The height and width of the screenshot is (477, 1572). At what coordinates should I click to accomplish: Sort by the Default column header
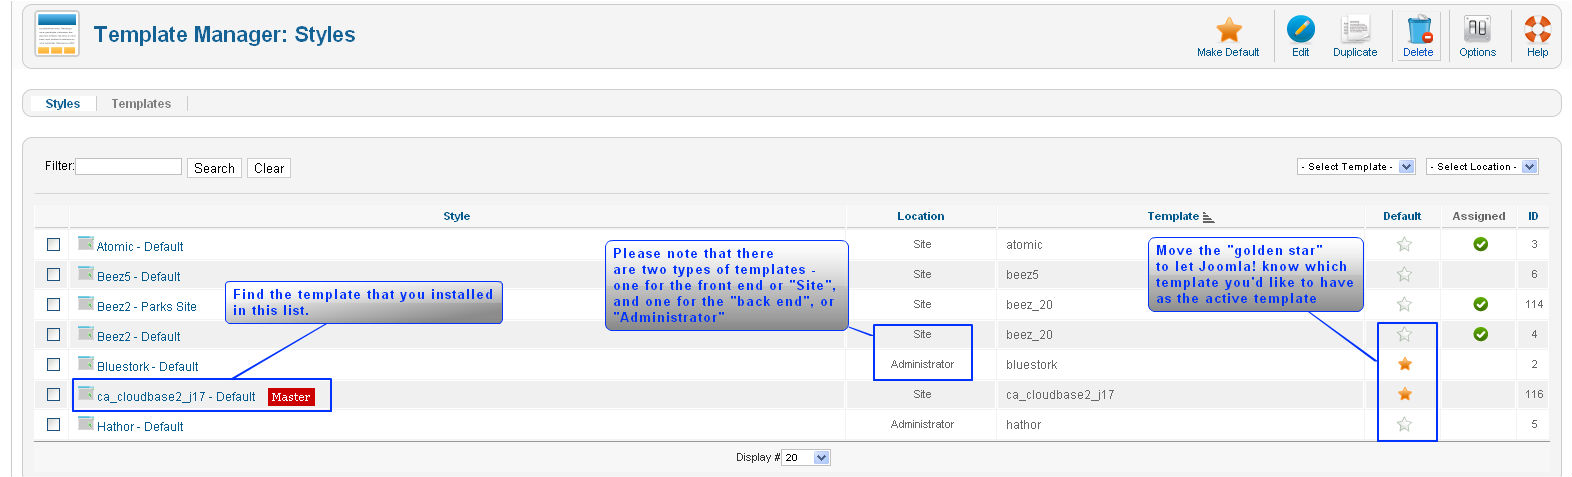coord(1402,216)
